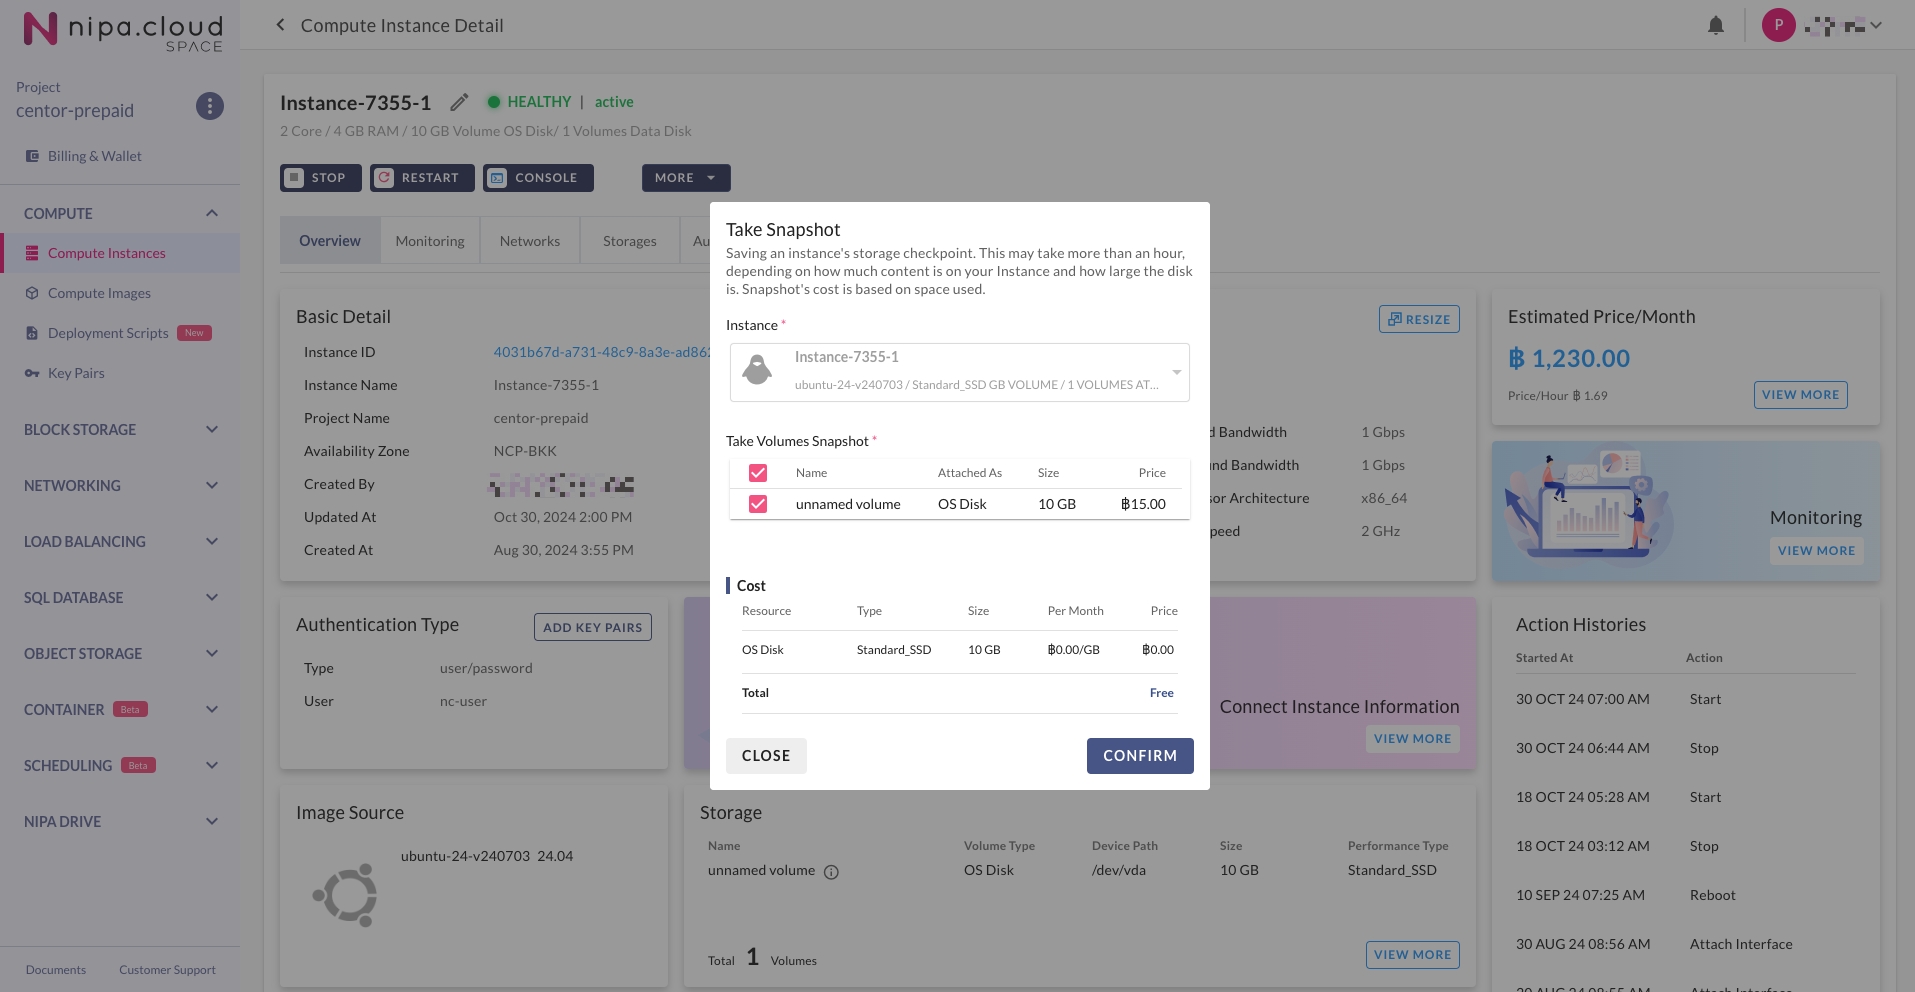Open project options three-dot menu
Image resolution: width=1915 pixels, height=992 pixels.
[x=209, y=106]
